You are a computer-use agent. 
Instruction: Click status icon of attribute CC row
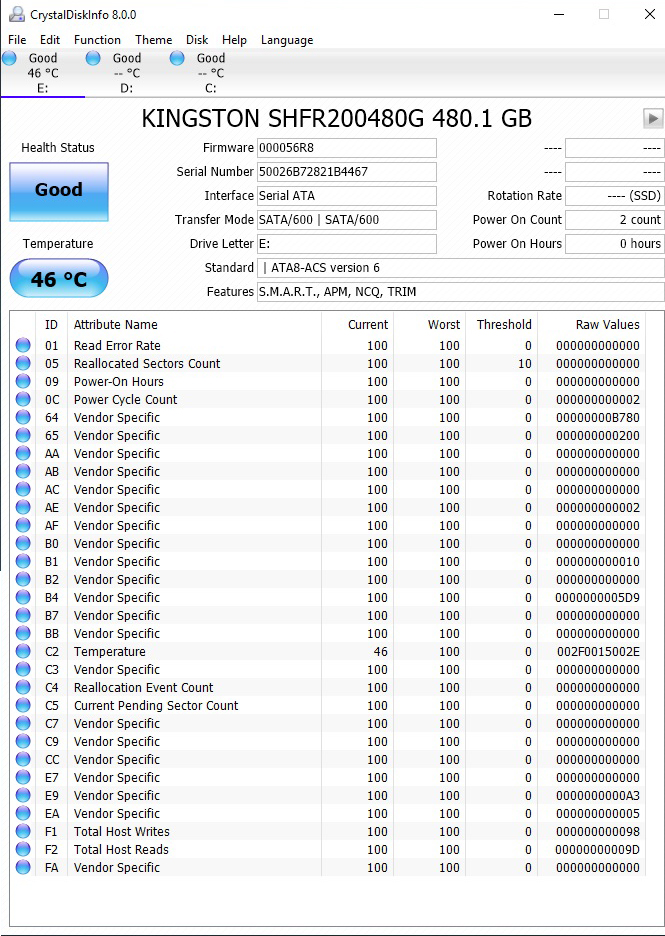coord(23,759)
